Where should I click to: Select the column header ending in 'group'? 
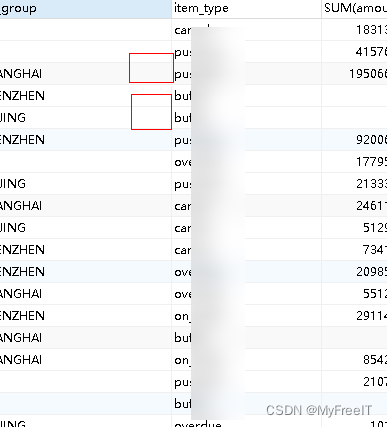(85, 8)
